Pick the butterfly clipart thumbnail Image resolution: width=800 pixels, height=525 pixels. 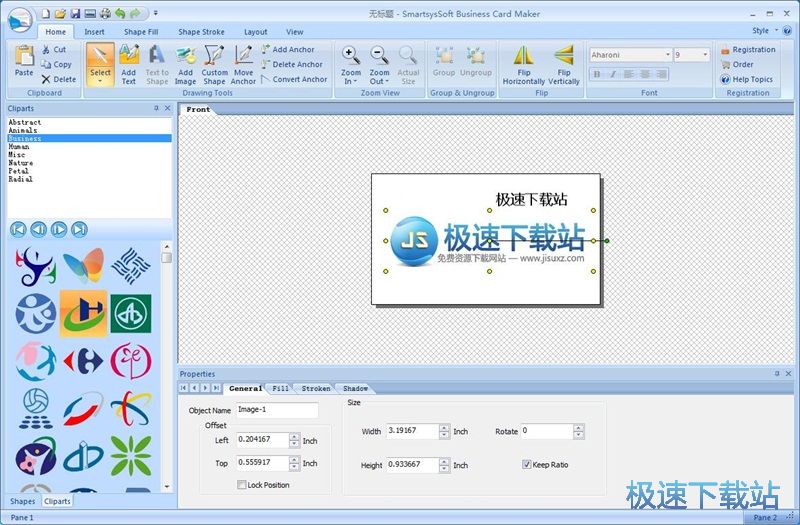click(x=84, y=265)
